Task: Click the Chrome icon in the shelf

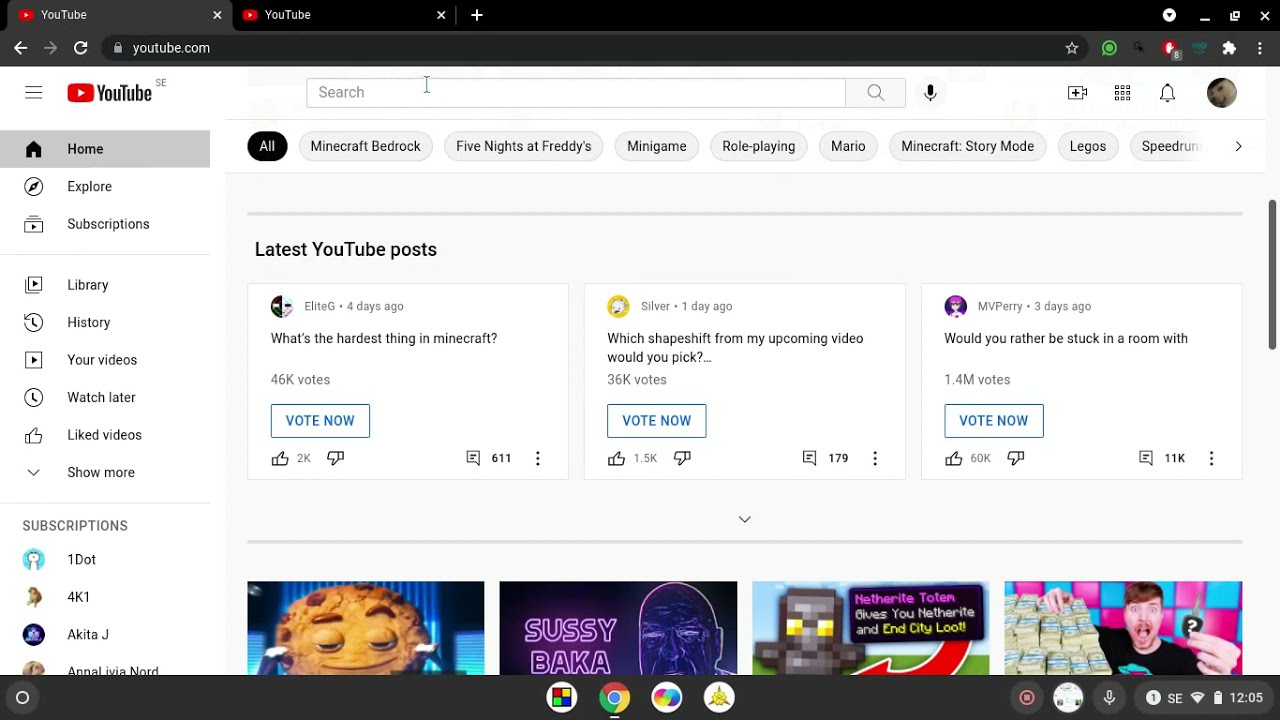Action: point(614,697)
